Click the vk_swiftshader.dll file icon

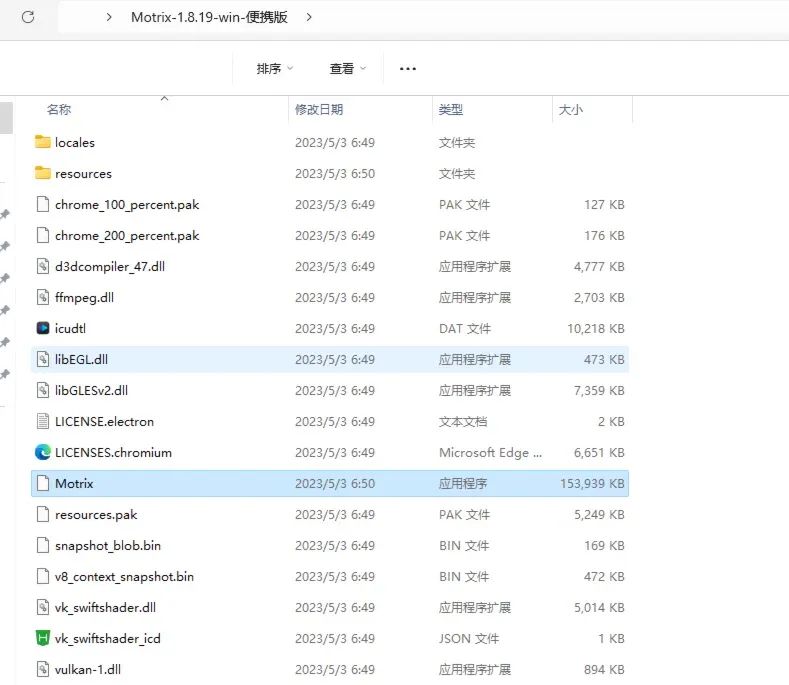[43, 607]
